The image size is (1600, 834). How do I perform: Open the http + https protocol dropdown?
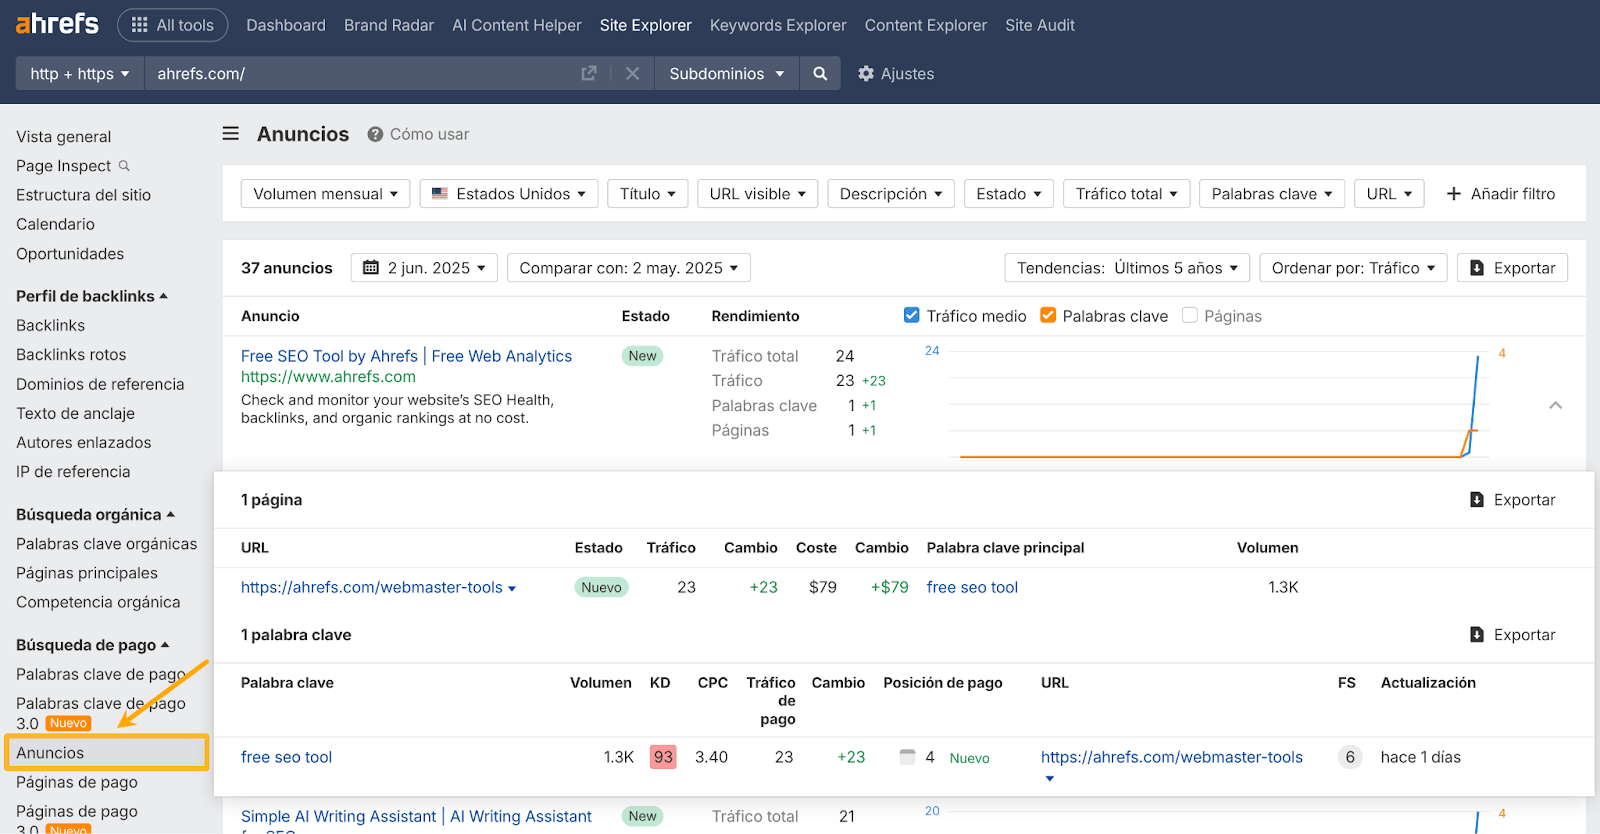(x=80, y=73)
